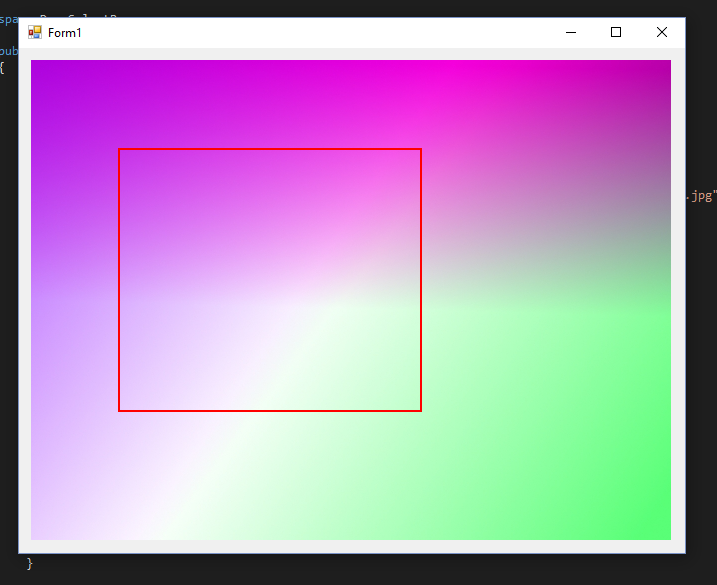Click empty title bar area right of Form1 text
Image resolution: width=717 pixels, height=585 pixels.
tap(300, 32)
